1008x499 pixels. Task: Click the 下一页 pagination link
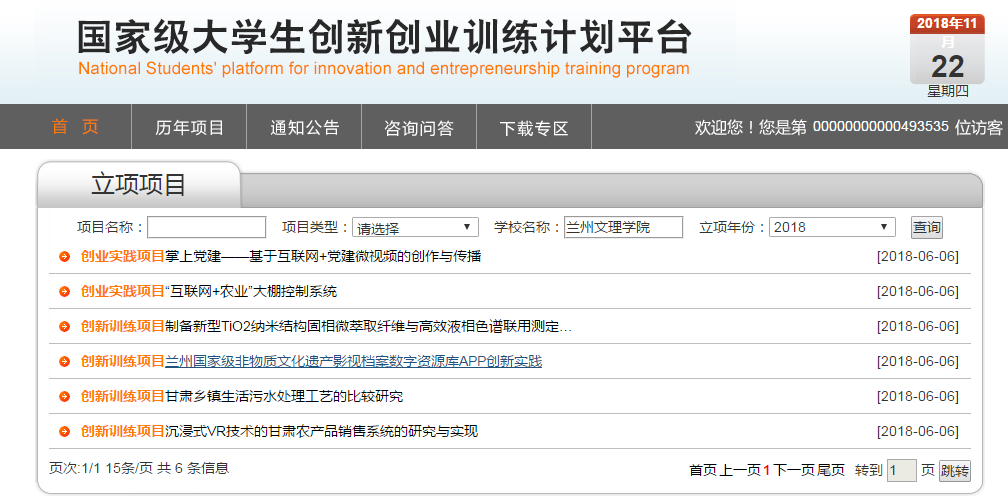(x=793, y=470)
